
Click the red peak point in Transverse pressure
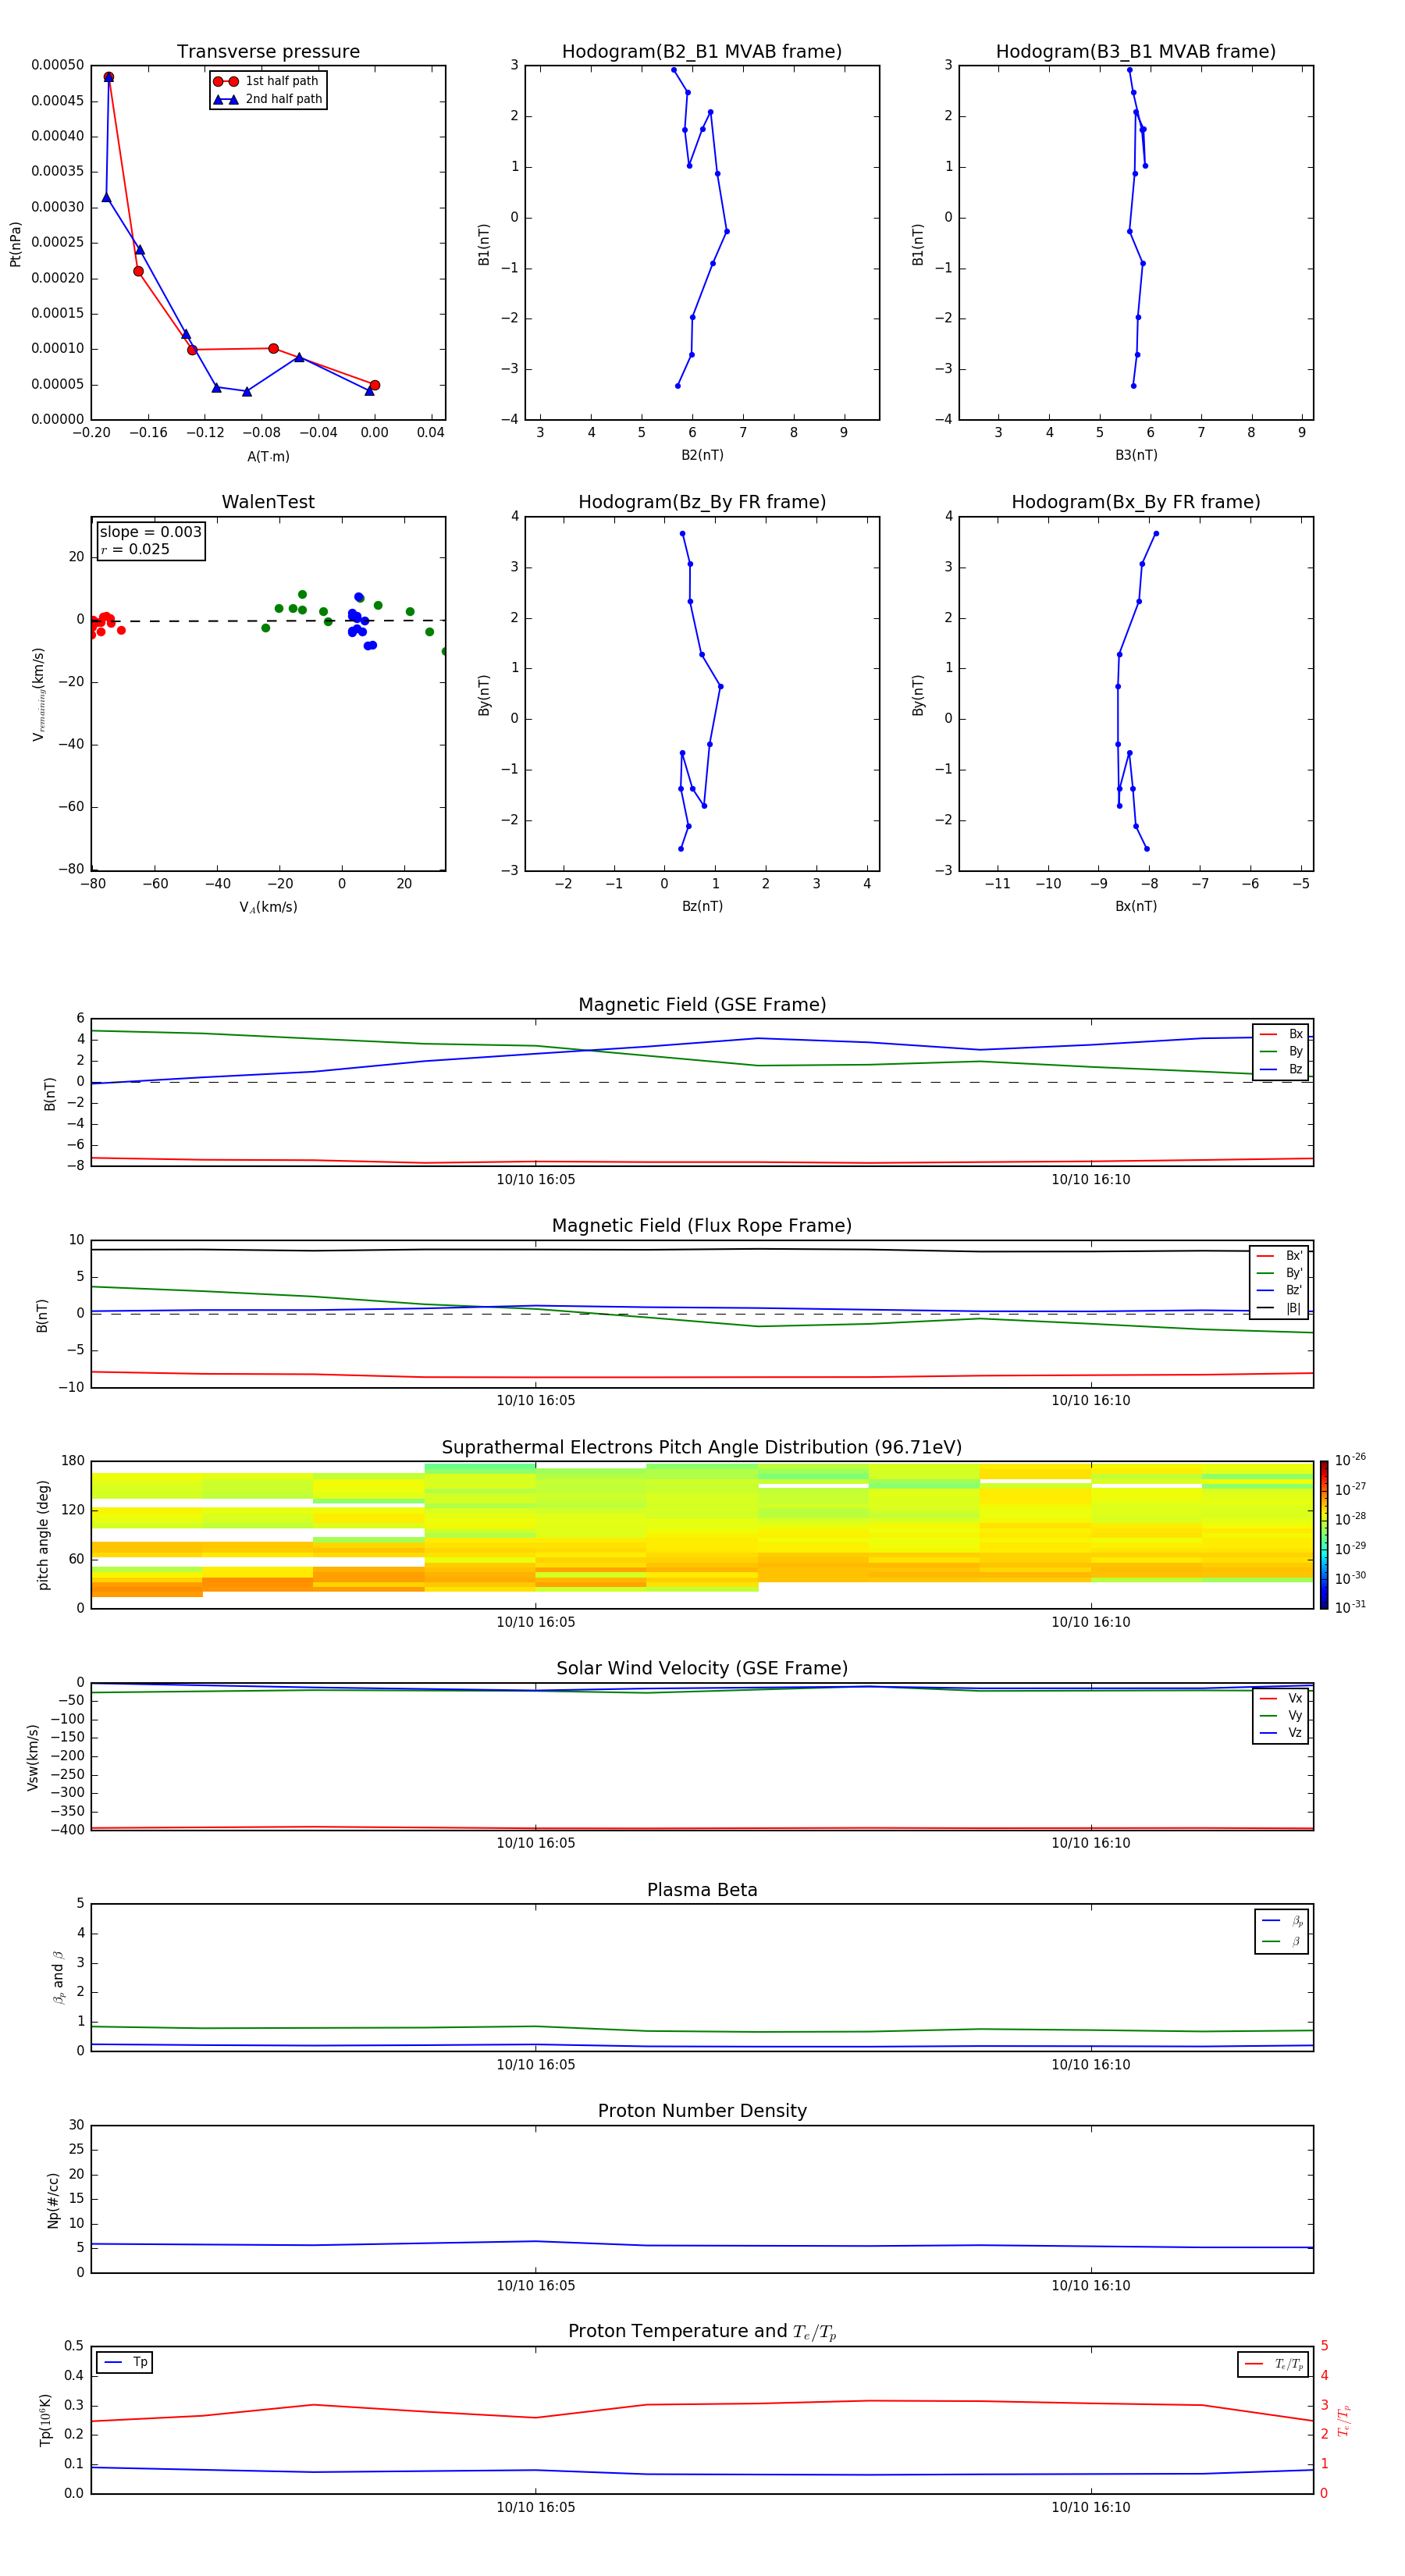(x=109, y=77)
